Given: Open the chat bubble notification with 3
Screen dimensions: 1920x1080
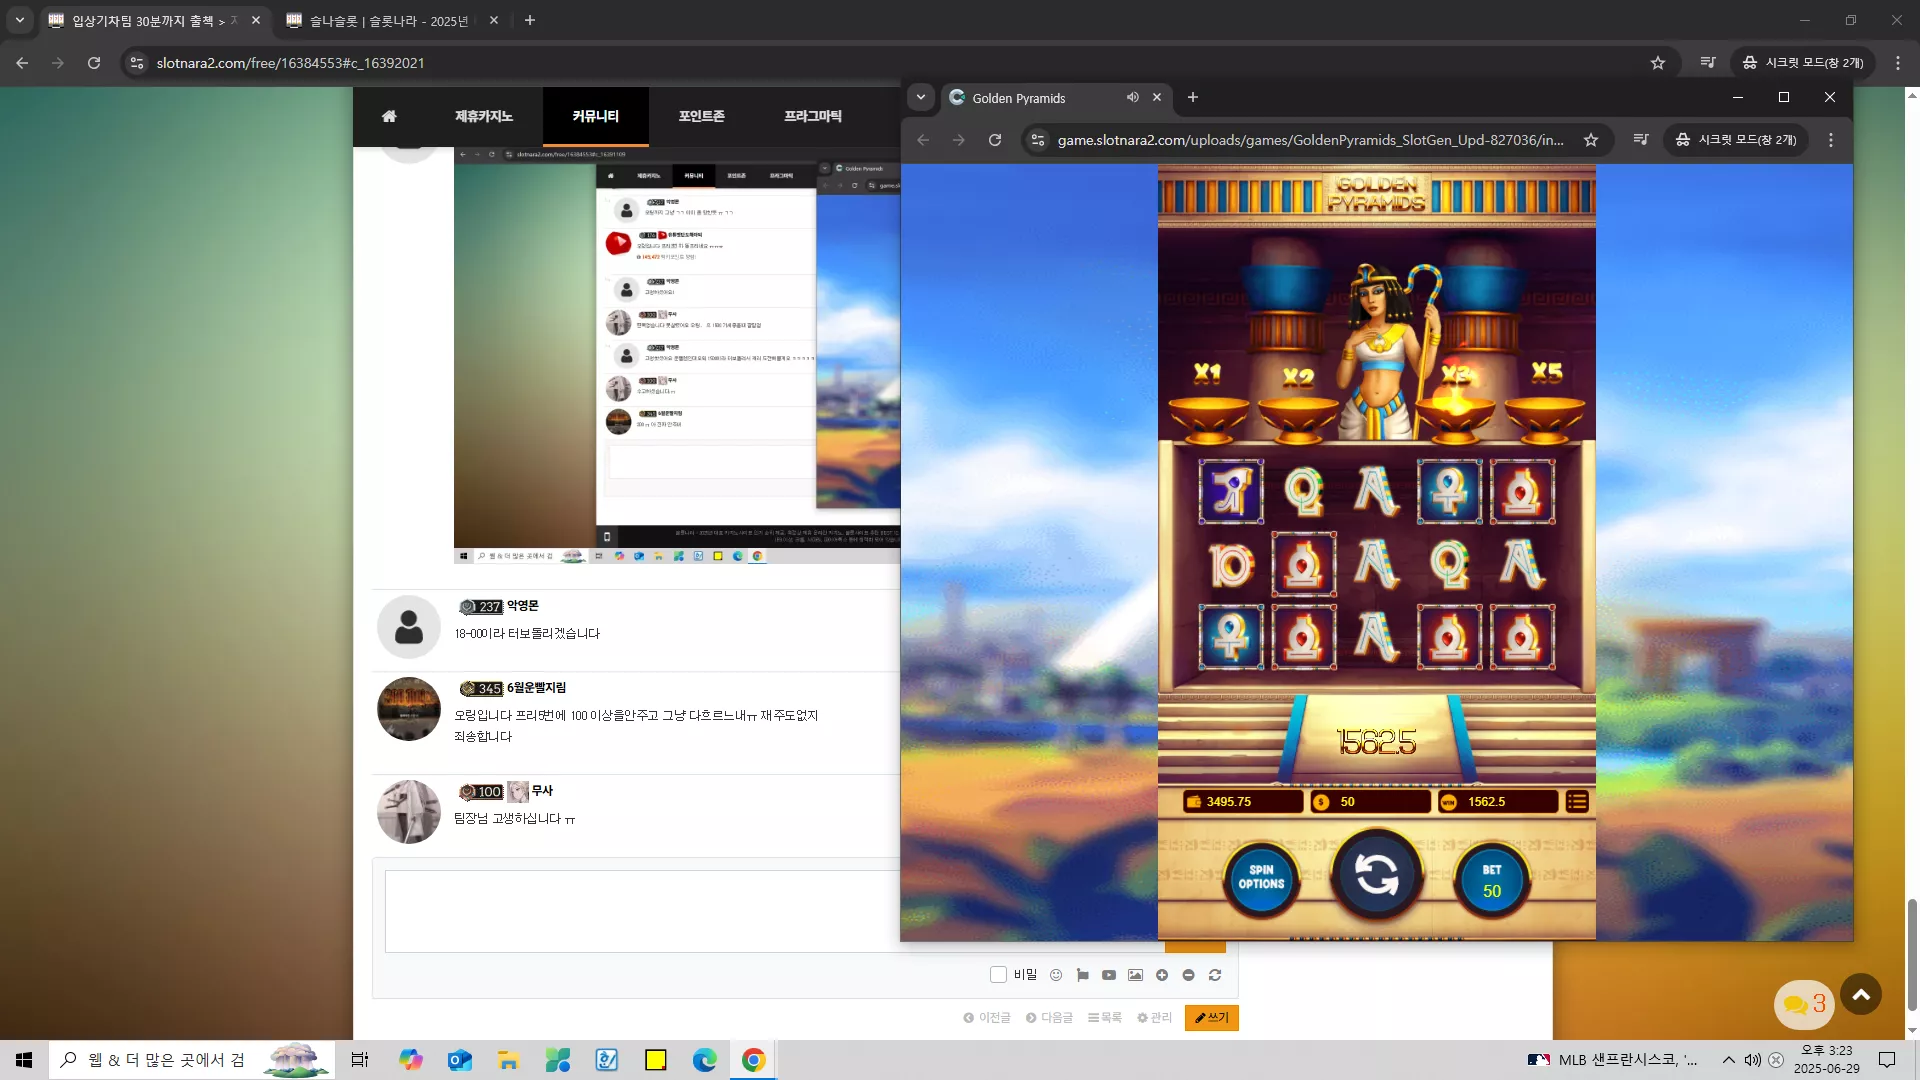Looking at the screenshot, I should tap(1804, 1004).
